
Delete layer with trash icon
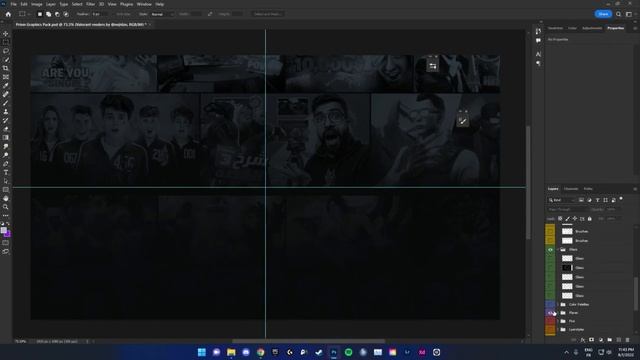pos(627,340)
